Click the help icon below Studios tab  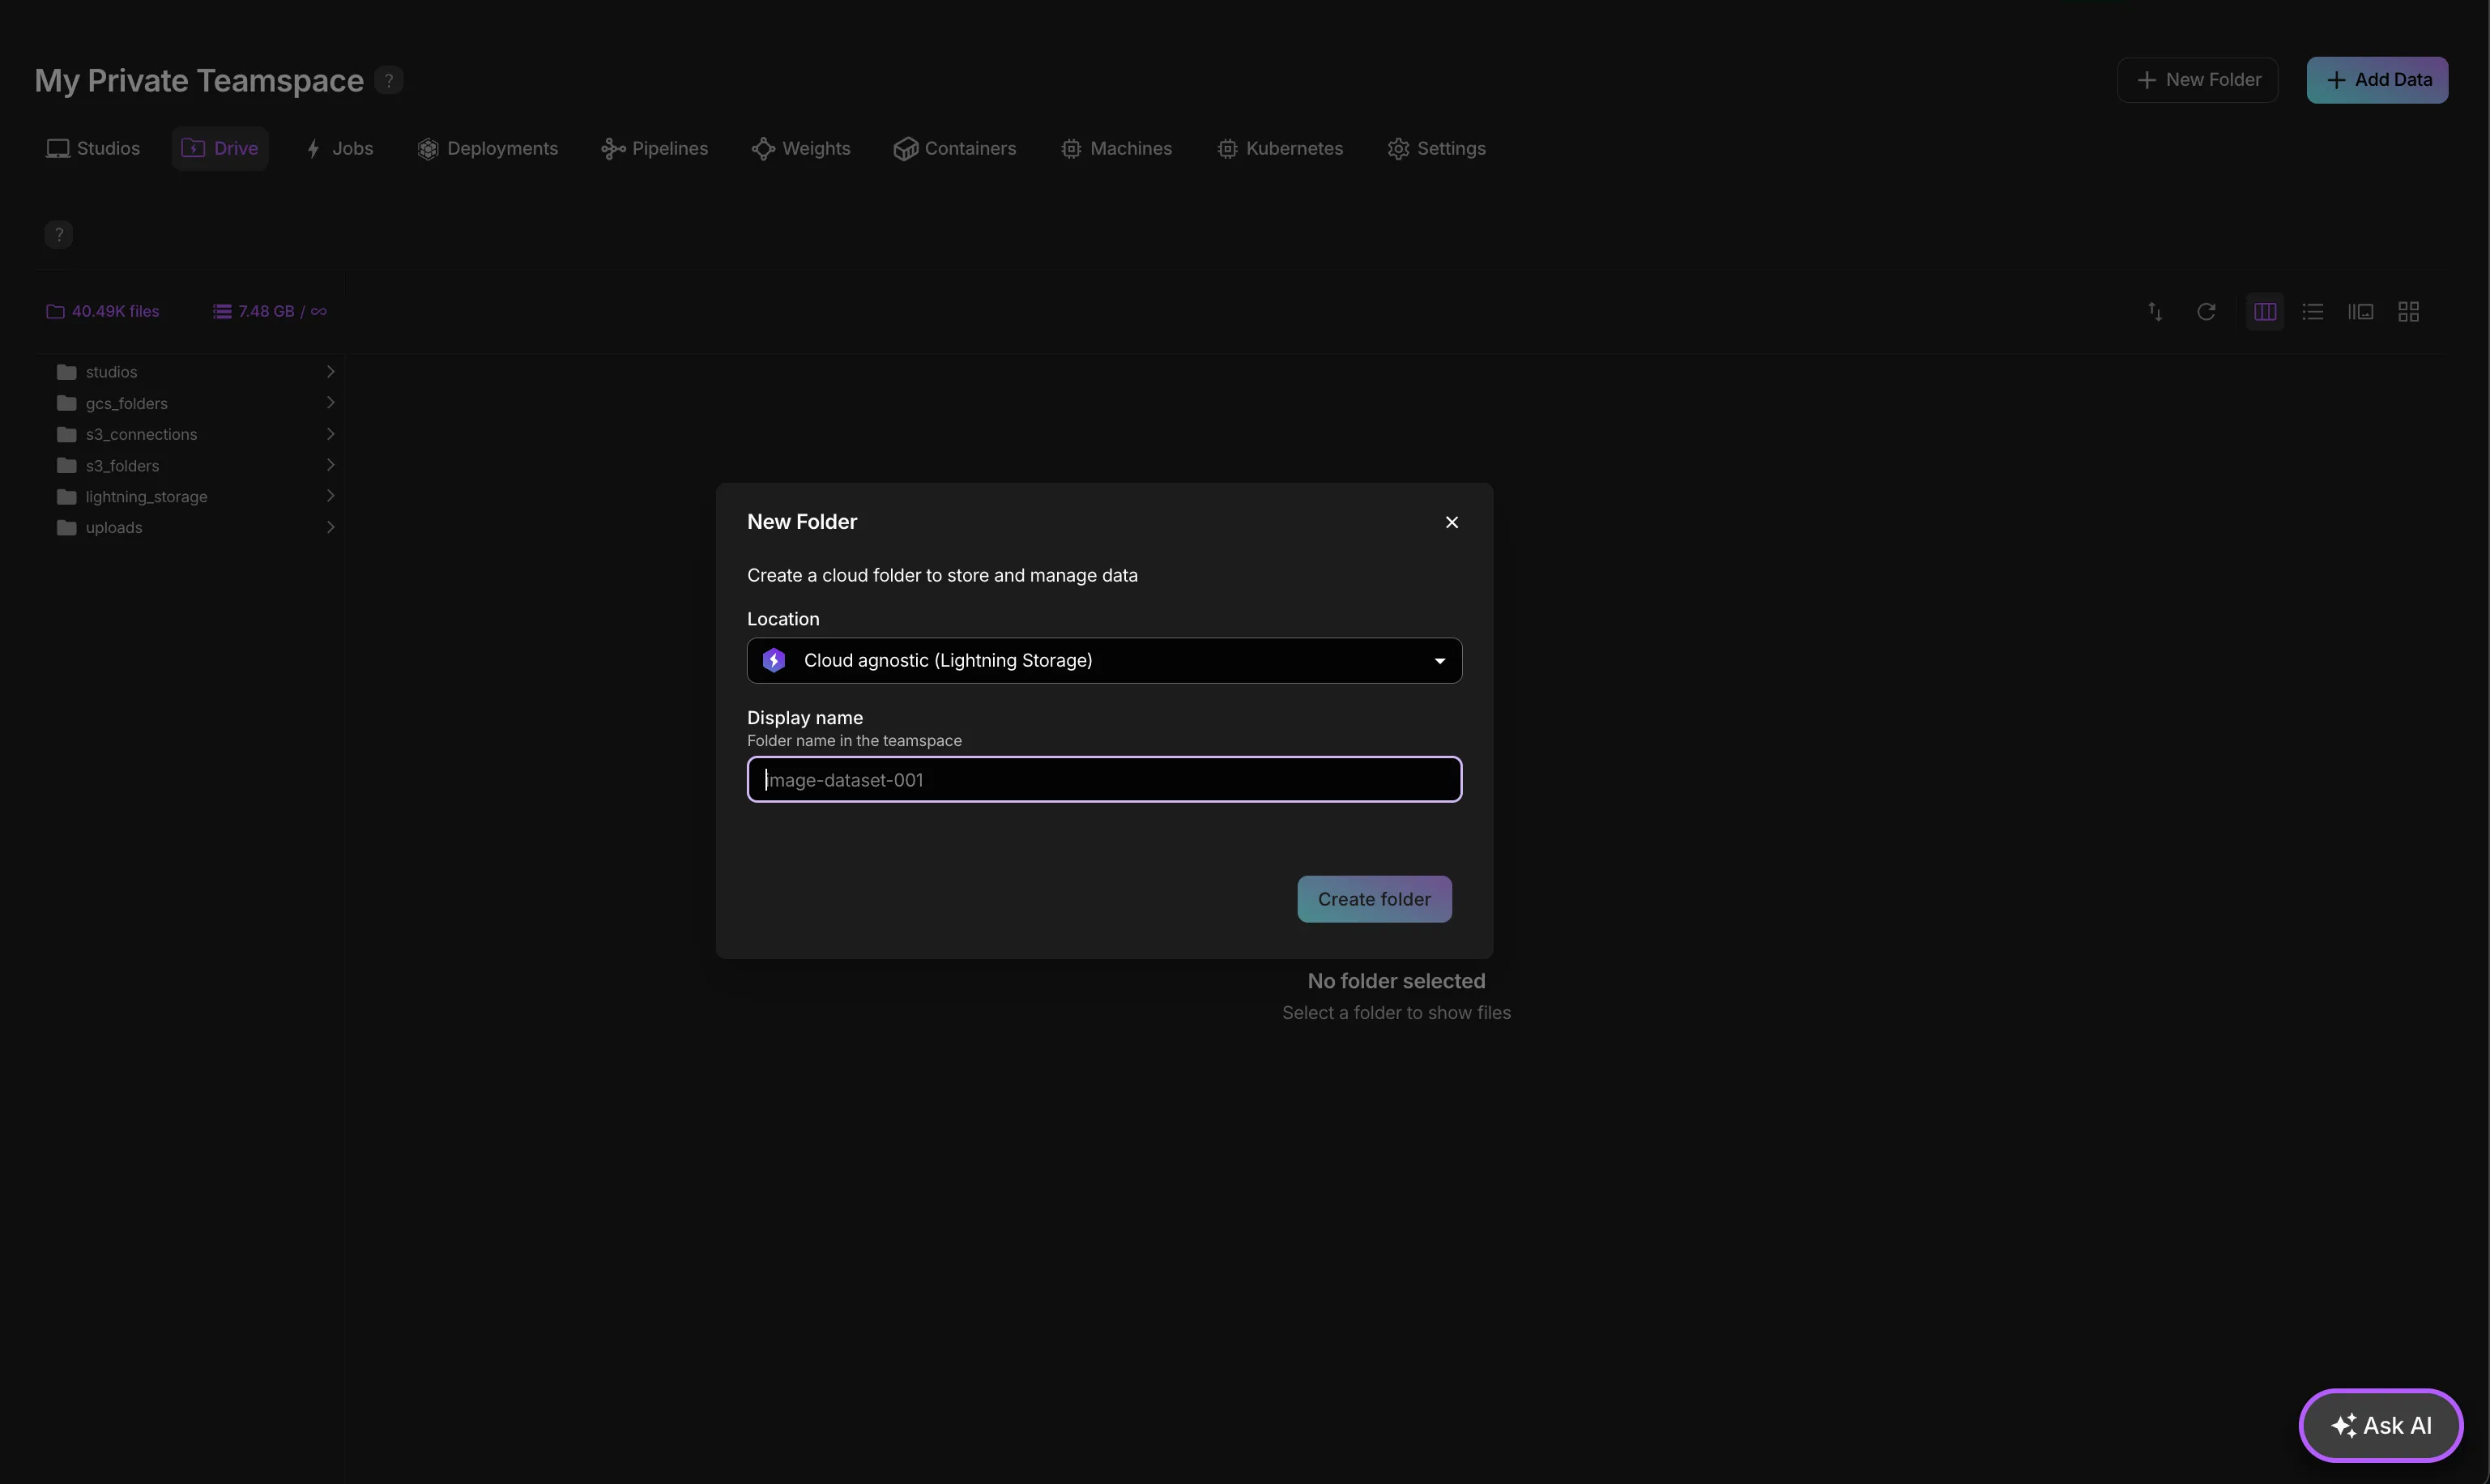point(59,235)
